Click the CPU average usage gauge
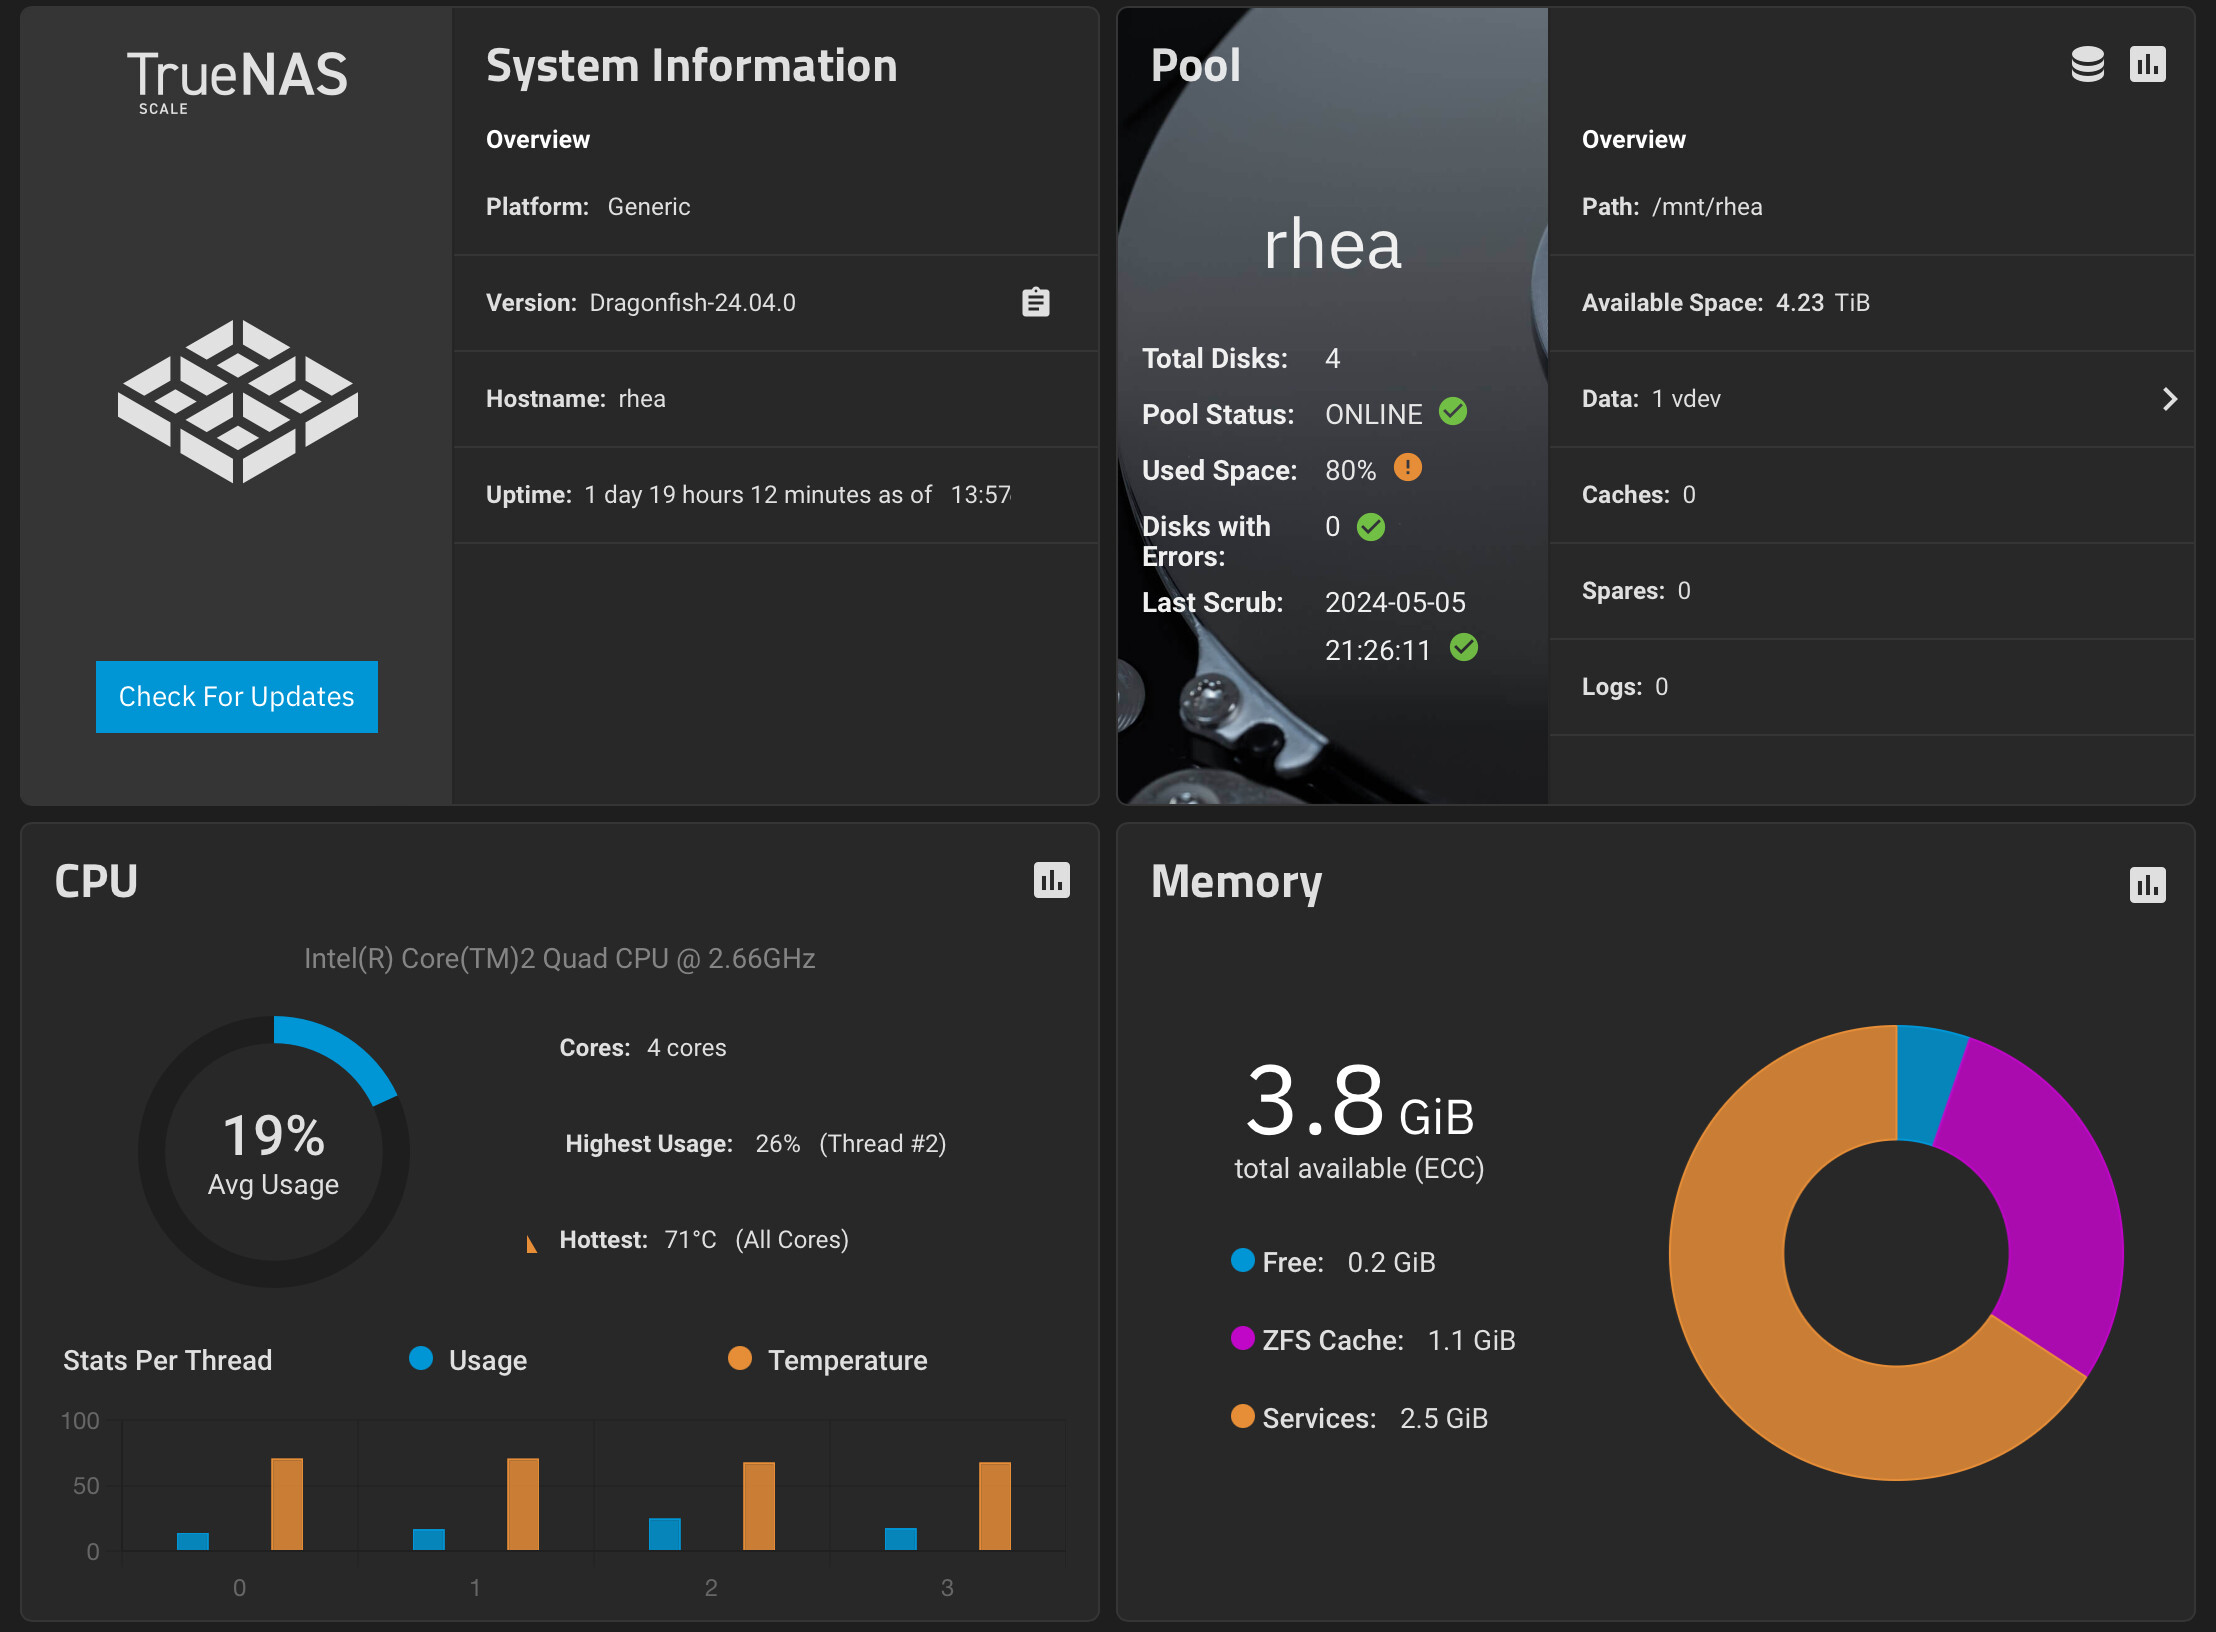This screenshot has height=1632, width=2216. 274,1152
